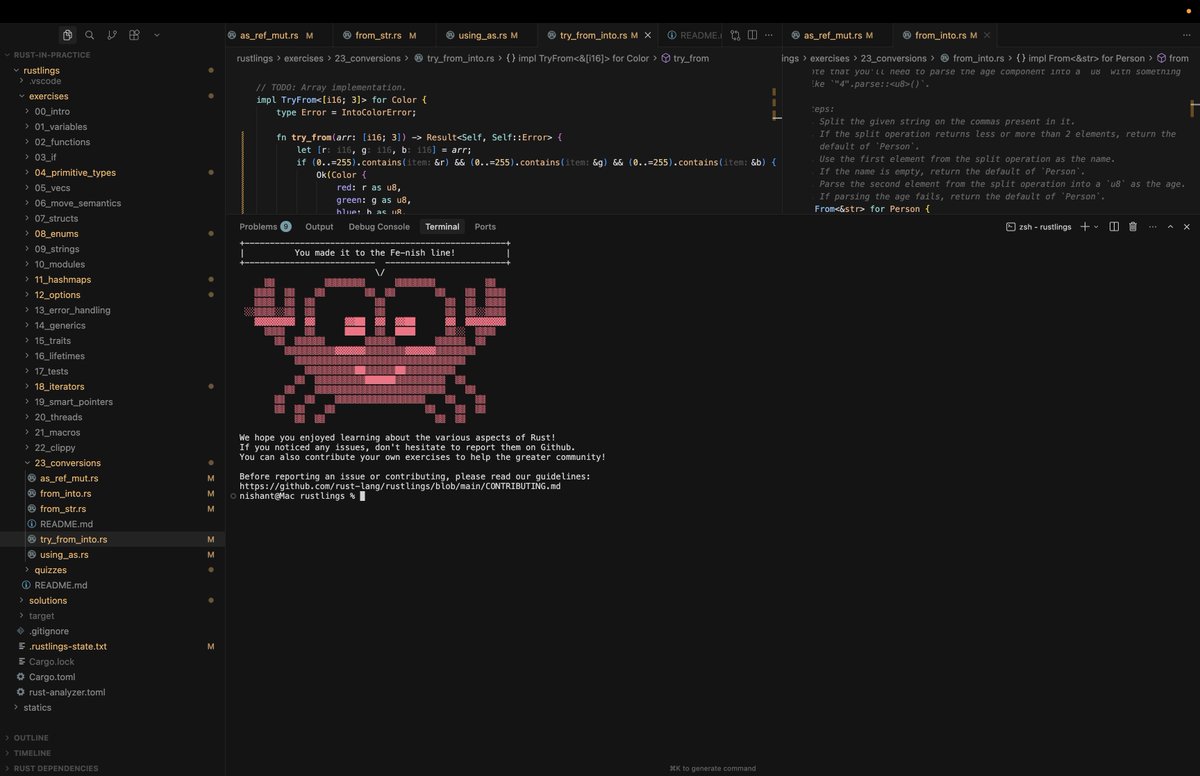Open the Source Control view icon

[x=111, y=35]
